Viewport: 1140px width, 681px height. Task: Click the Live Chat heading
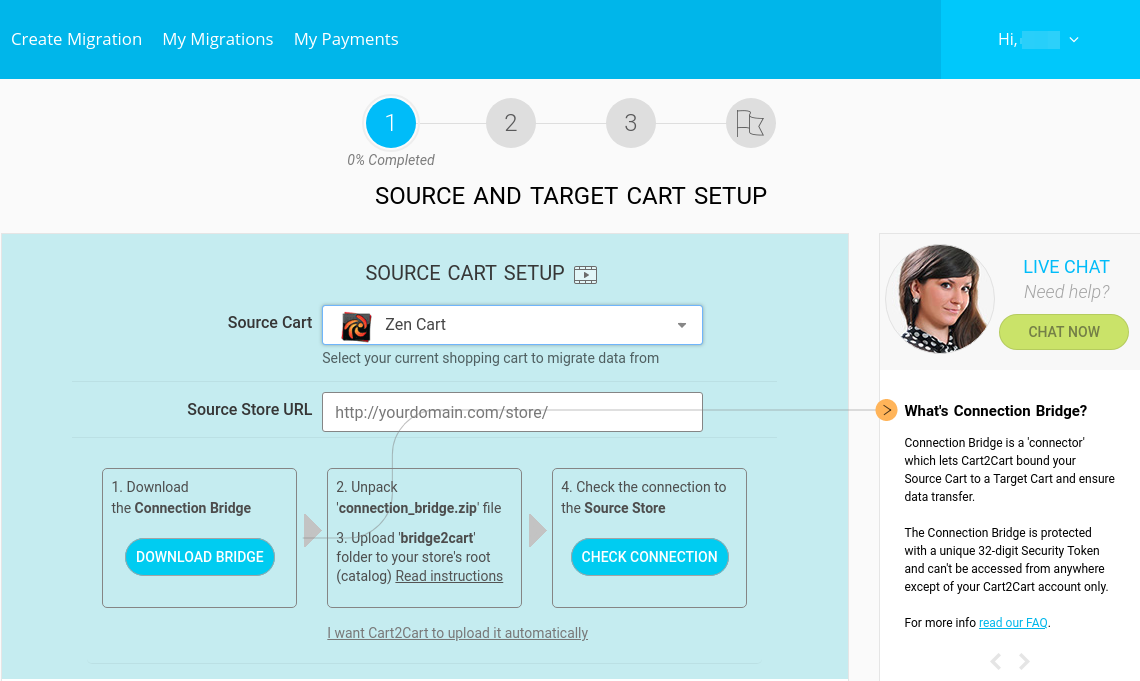pos(1066,267)
